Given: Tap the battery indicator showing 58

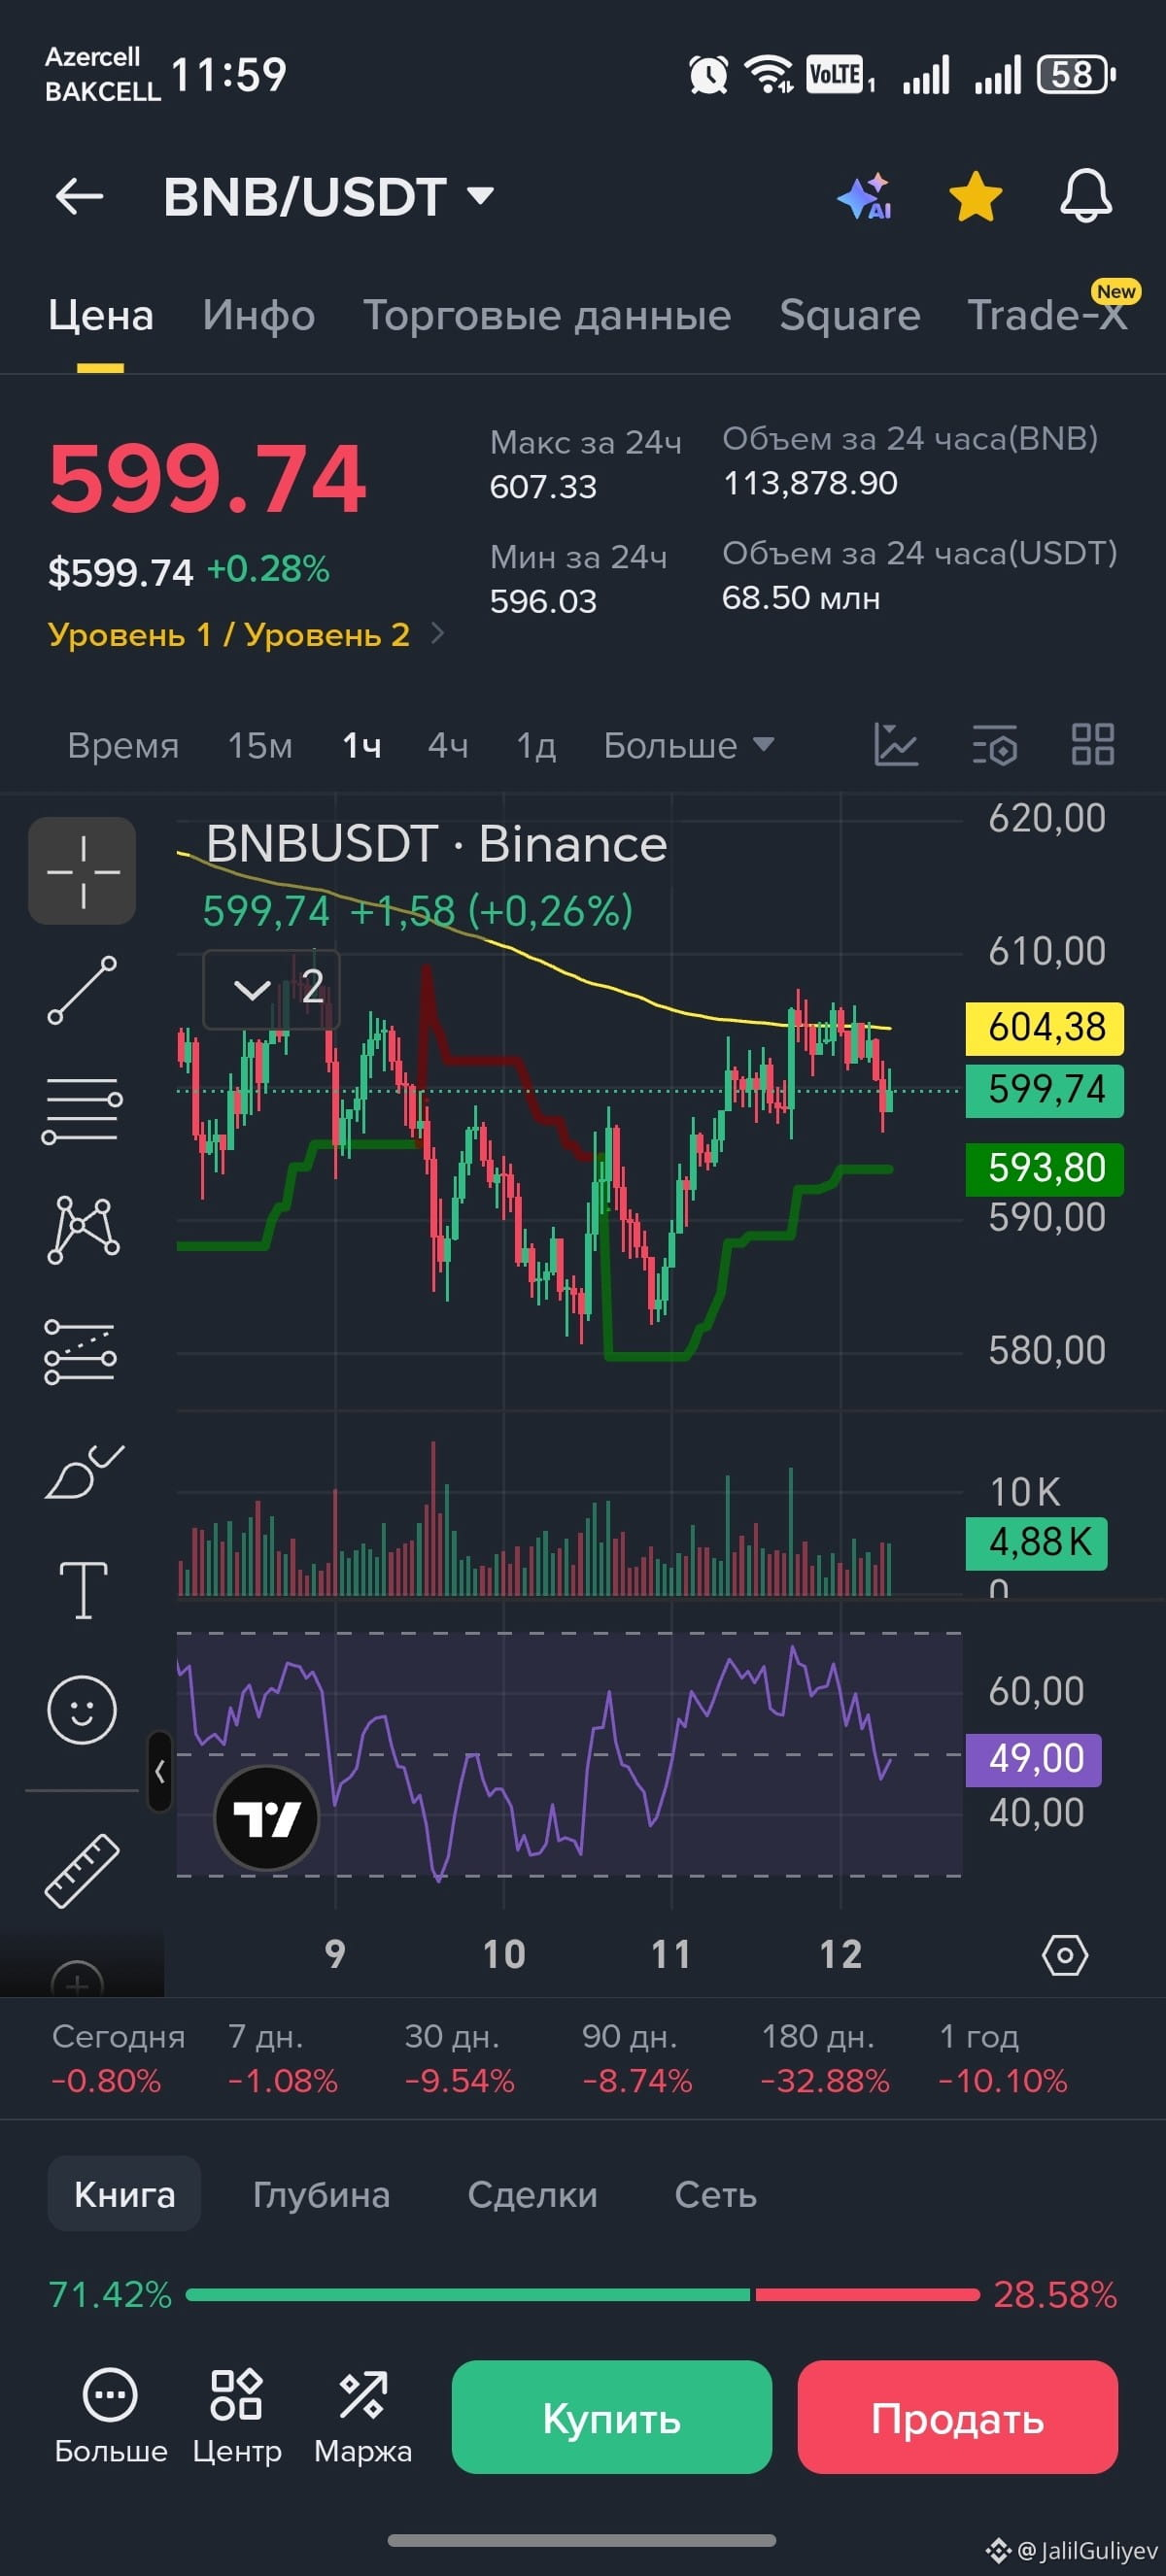Looking at the screenshot, I should point(1076,75).
